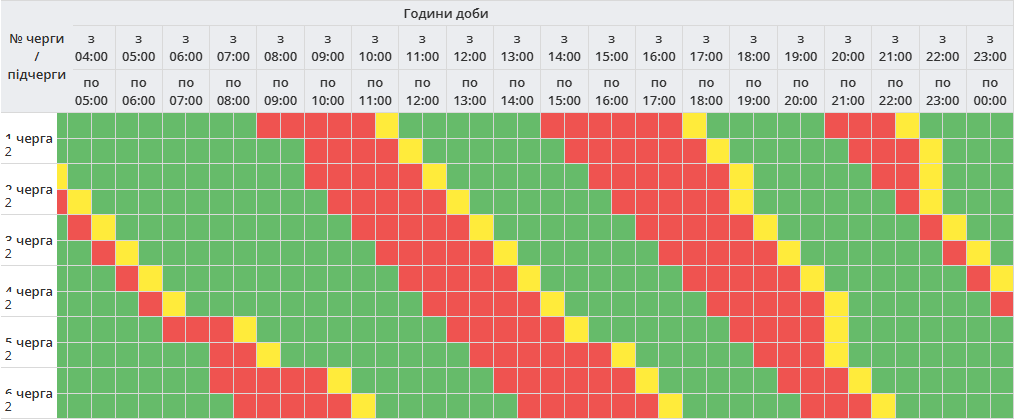Select the 'по 11:00' end-time cell

coord(375,91)
